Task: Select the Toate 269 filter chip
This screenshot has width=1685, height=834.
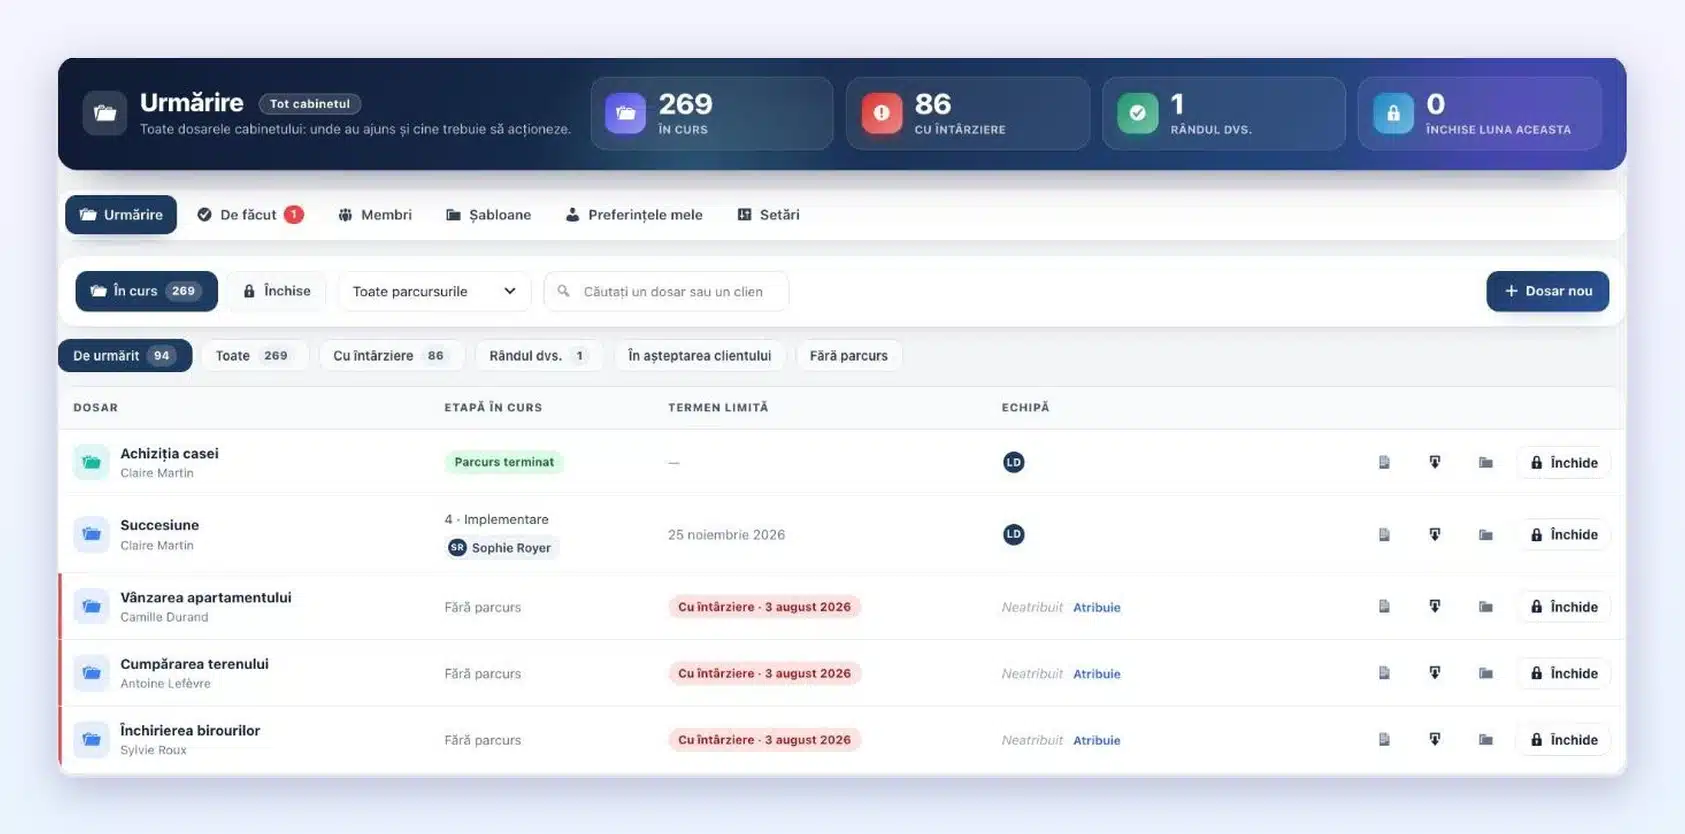Action: [x=252, y=355]
